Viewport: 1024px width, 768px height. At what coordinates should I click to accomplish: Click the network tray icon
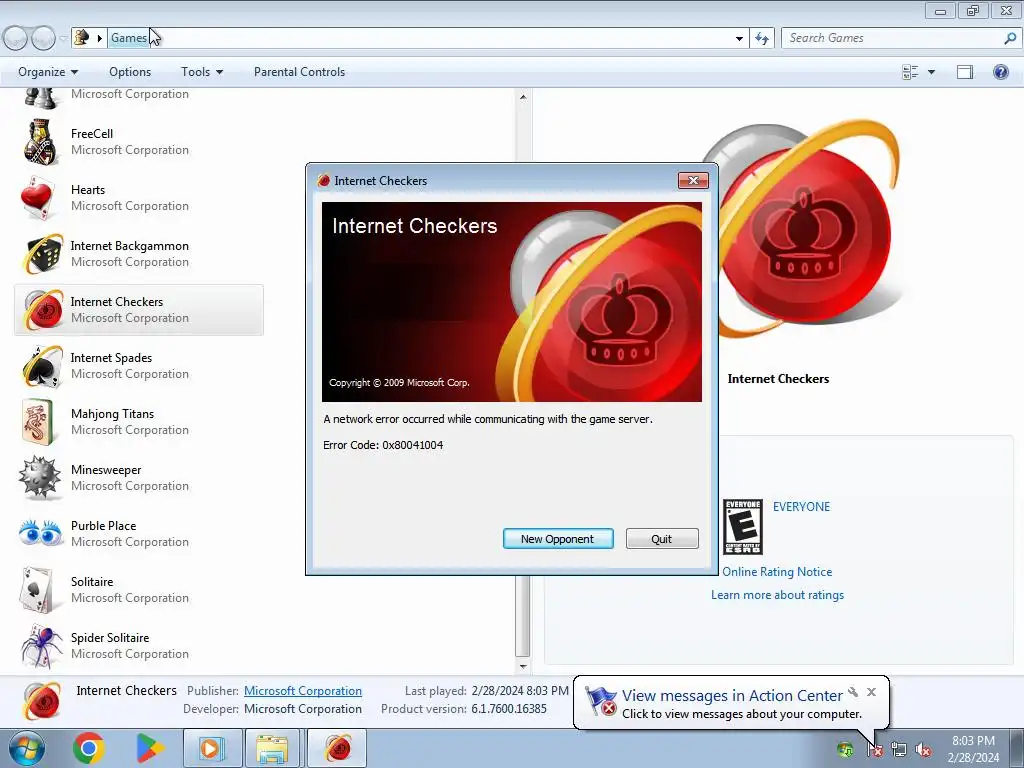click(899, 749)
